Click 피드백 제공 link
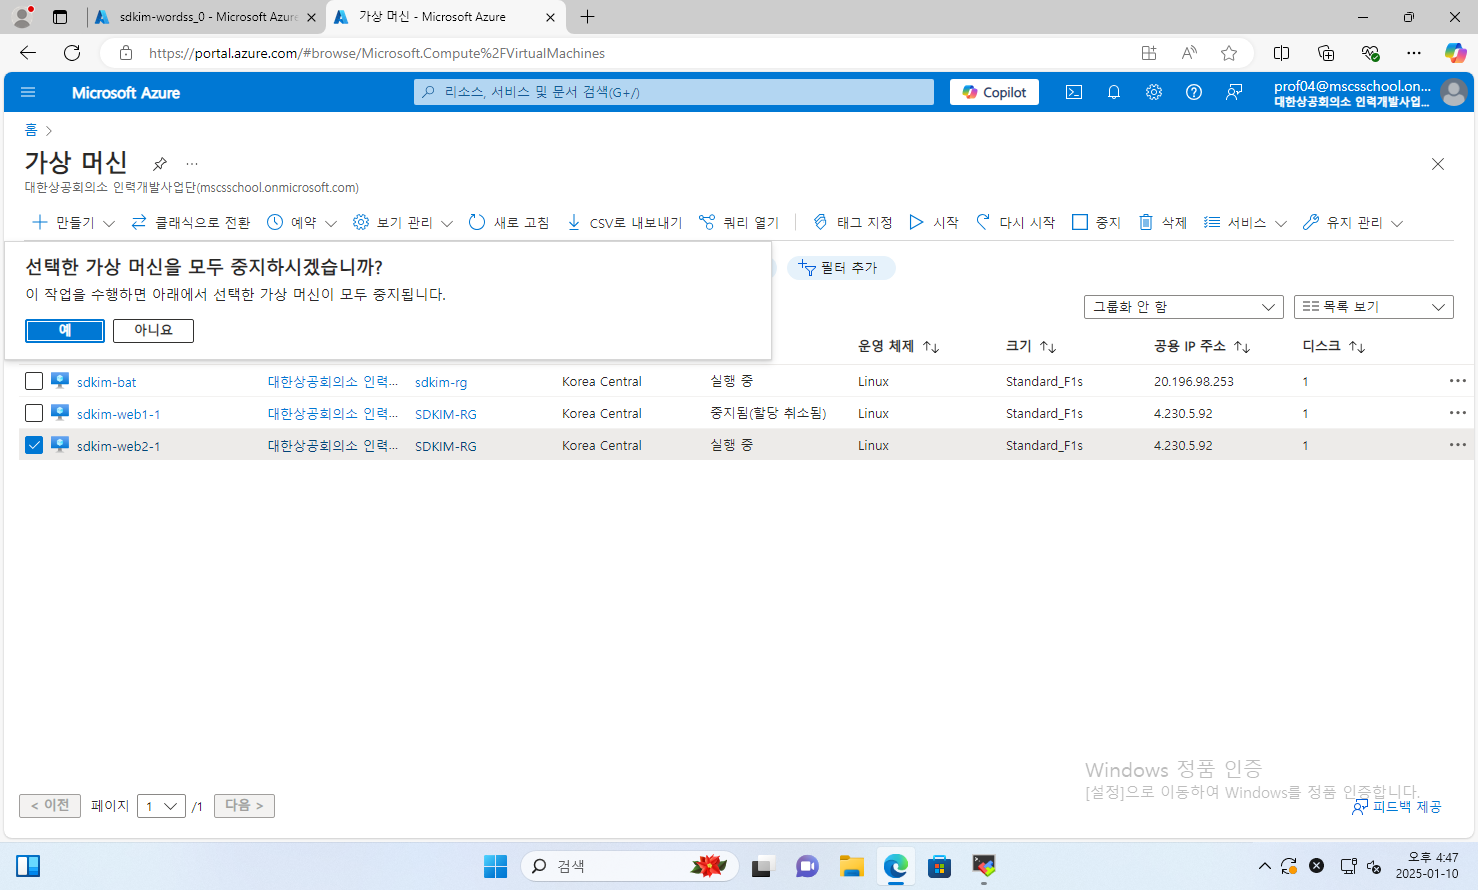This screenshot has height=890, width=1478. pos(1397,806)
